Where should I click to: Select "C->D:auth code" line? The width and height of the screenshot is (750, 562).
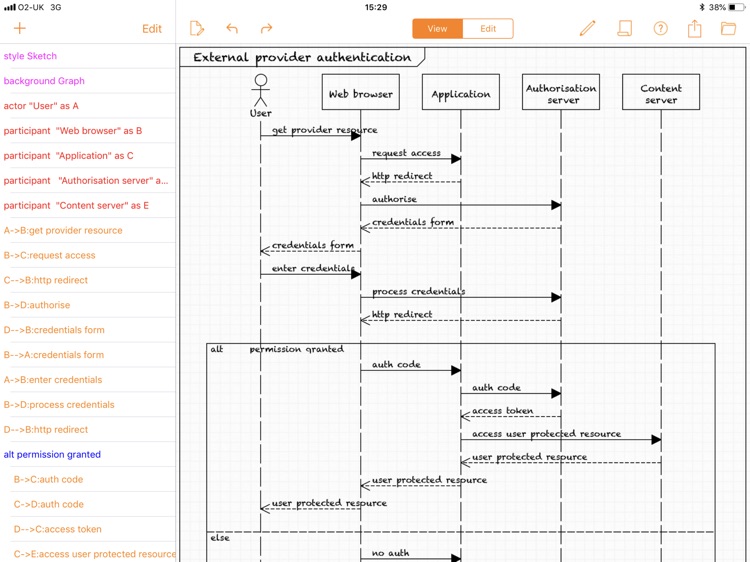[88, 504]
